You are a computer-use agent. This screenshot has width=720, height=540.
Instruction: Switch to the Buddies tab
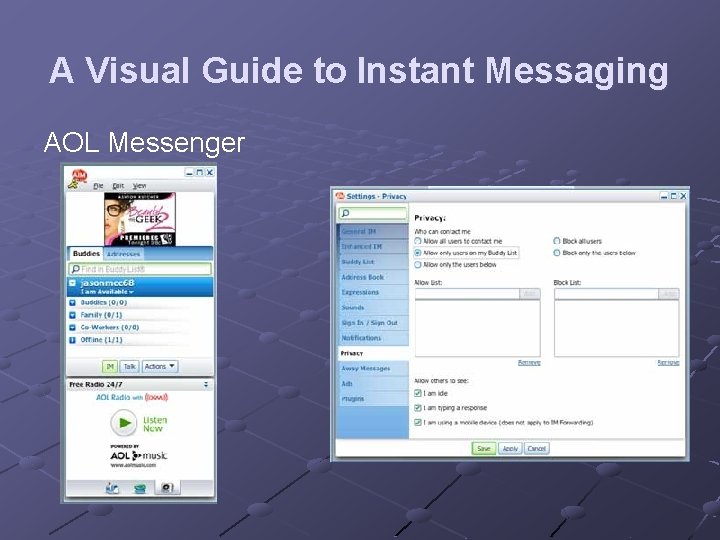[x=86, y=253]
